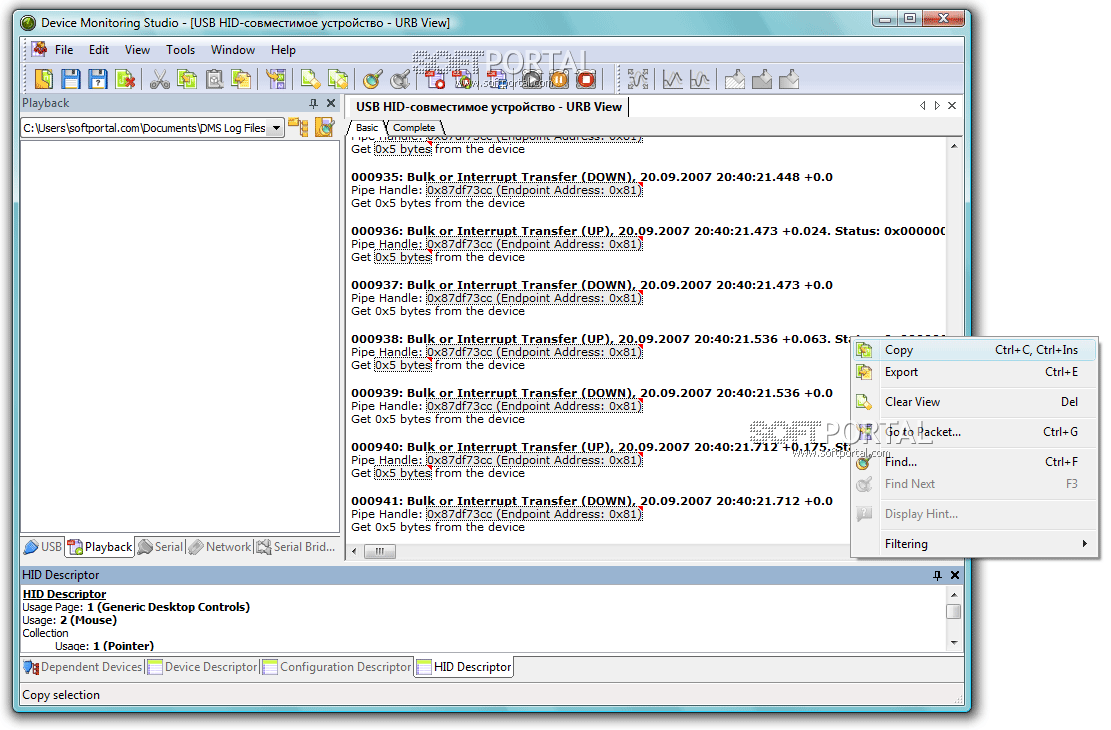Image resolution: width=1111 pixels, height=730 pixels.
Task: Click the Export toolbar icon after the clipboard
Action: (x=242, y=79)
